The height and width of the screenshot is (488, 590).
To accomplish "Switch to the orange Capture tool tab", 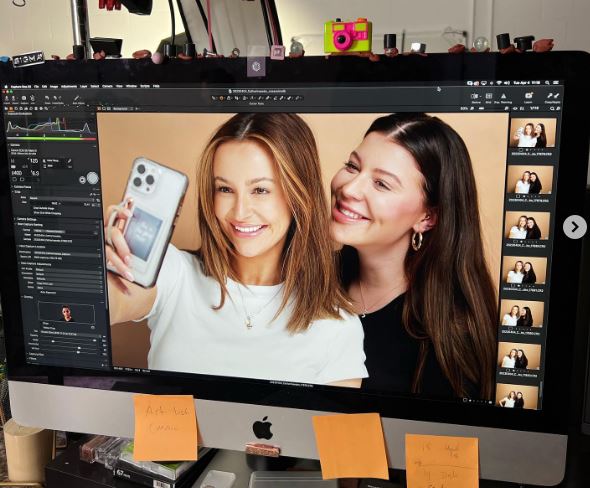I will (x=11, y=109).
